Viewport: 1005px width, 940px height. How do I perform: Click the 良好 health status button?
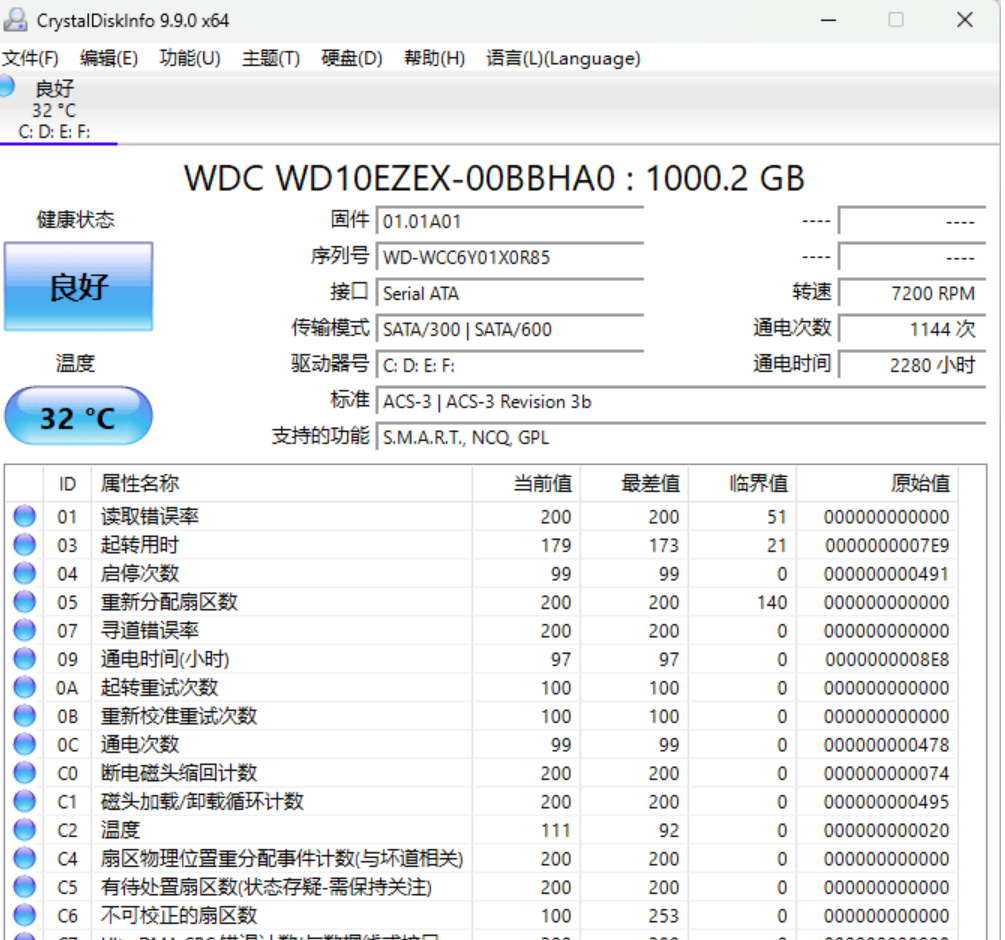pos(79,286)
